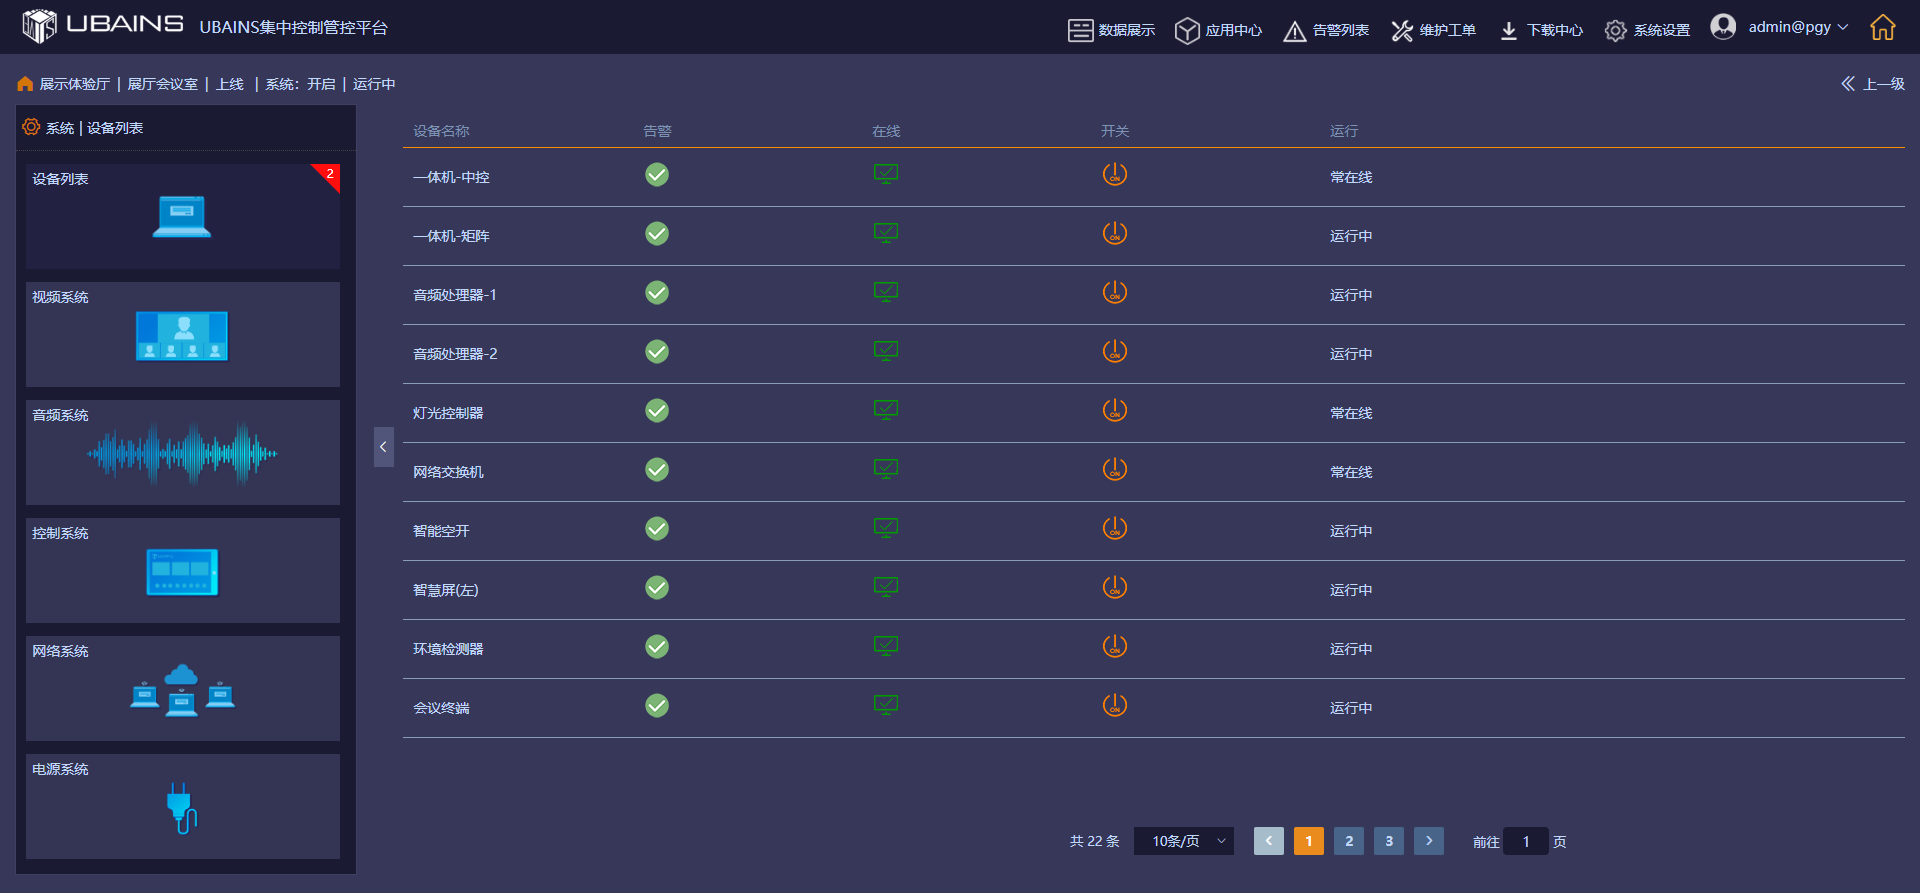Click the active page 1 button
Viewport: 1920px width, 893px height.
coord(1309,841)
